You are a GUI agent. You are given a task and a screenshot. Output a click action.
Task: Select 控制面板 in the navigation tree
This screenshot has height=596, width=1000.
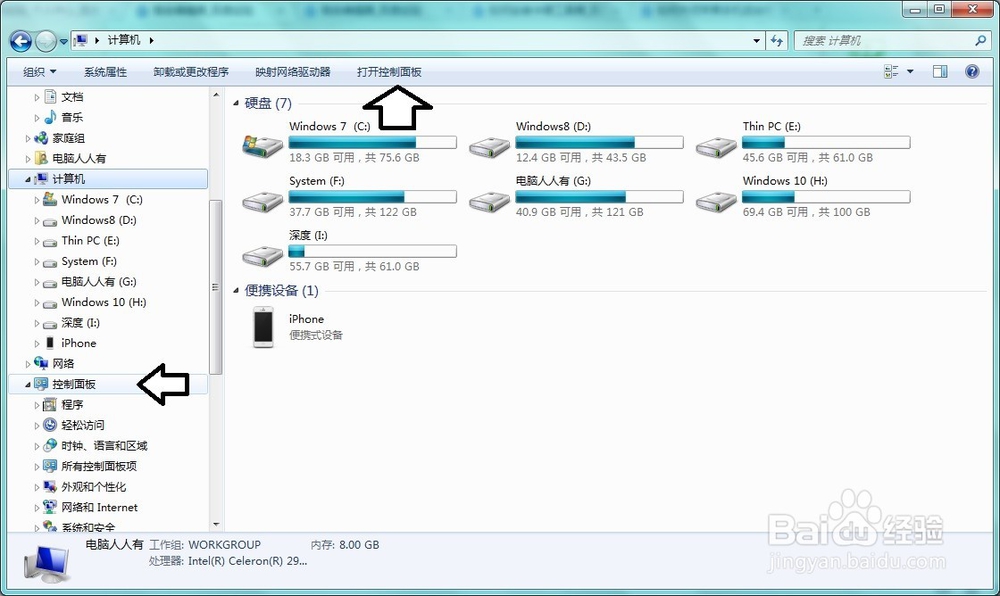click(x=74, y=384)
